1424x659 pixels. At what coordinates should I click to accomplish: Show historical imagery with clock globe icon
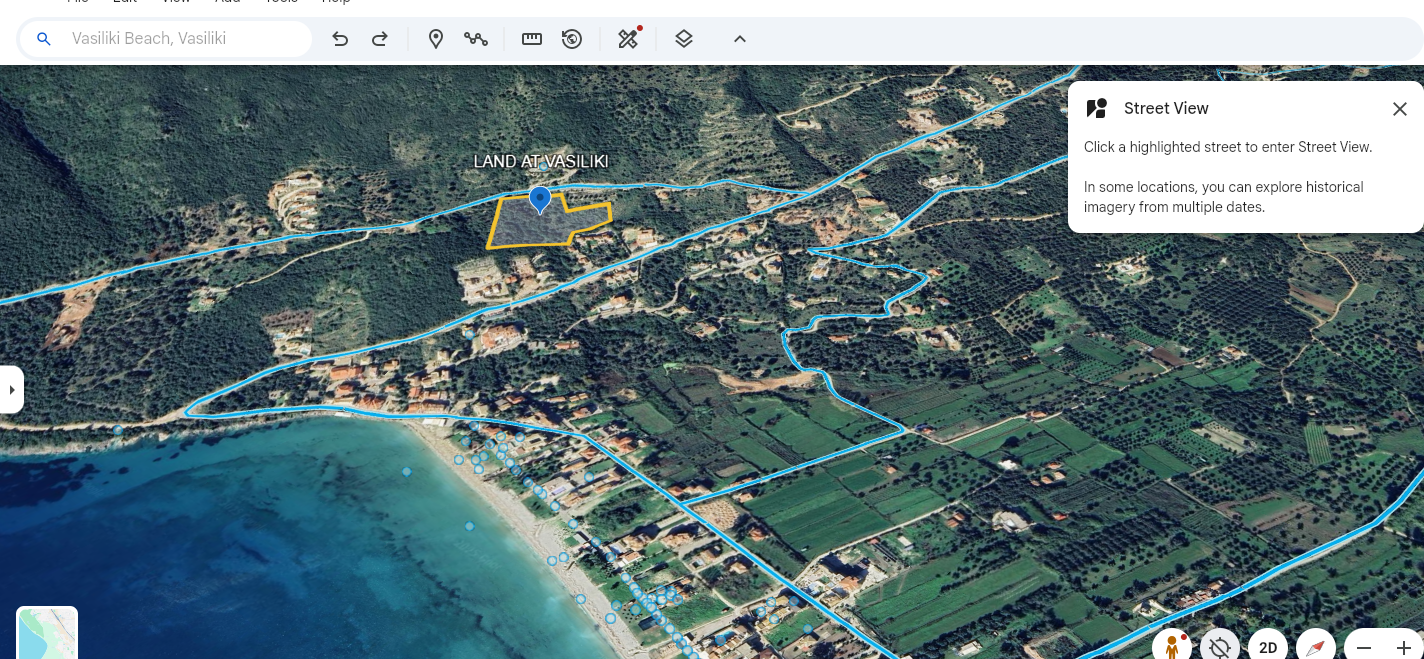[x=572, y=39]
